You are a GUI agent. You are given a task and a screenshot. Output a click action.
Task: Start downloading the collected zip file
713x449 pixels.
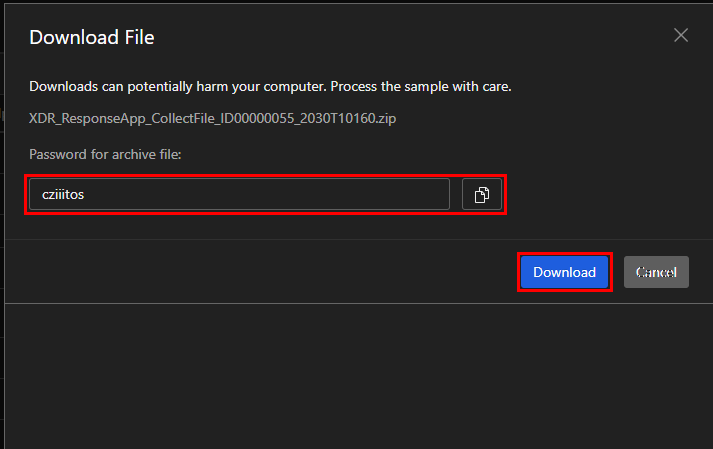(x=564, y=272)
